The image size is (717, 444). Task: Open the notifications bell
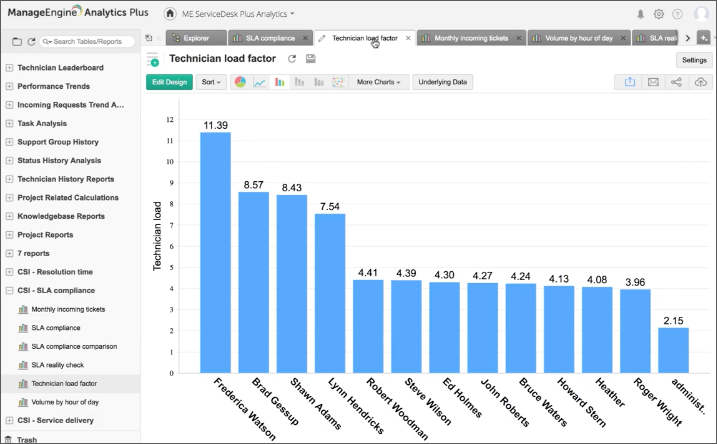pyautogui.click(x=640, y=14)
